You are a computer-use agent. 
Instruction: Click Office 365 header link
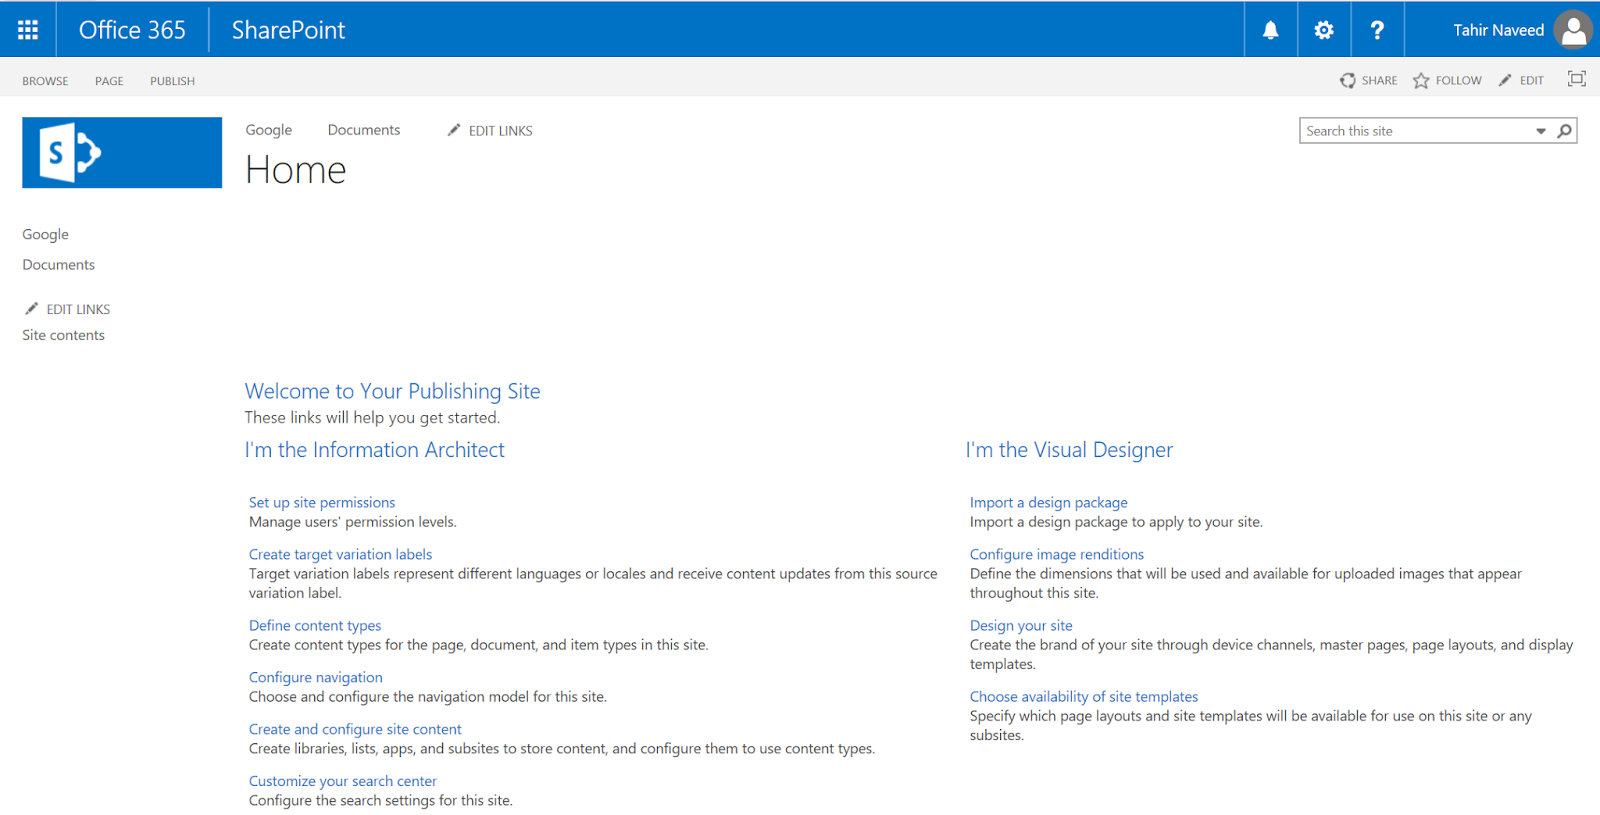[132, 30]
